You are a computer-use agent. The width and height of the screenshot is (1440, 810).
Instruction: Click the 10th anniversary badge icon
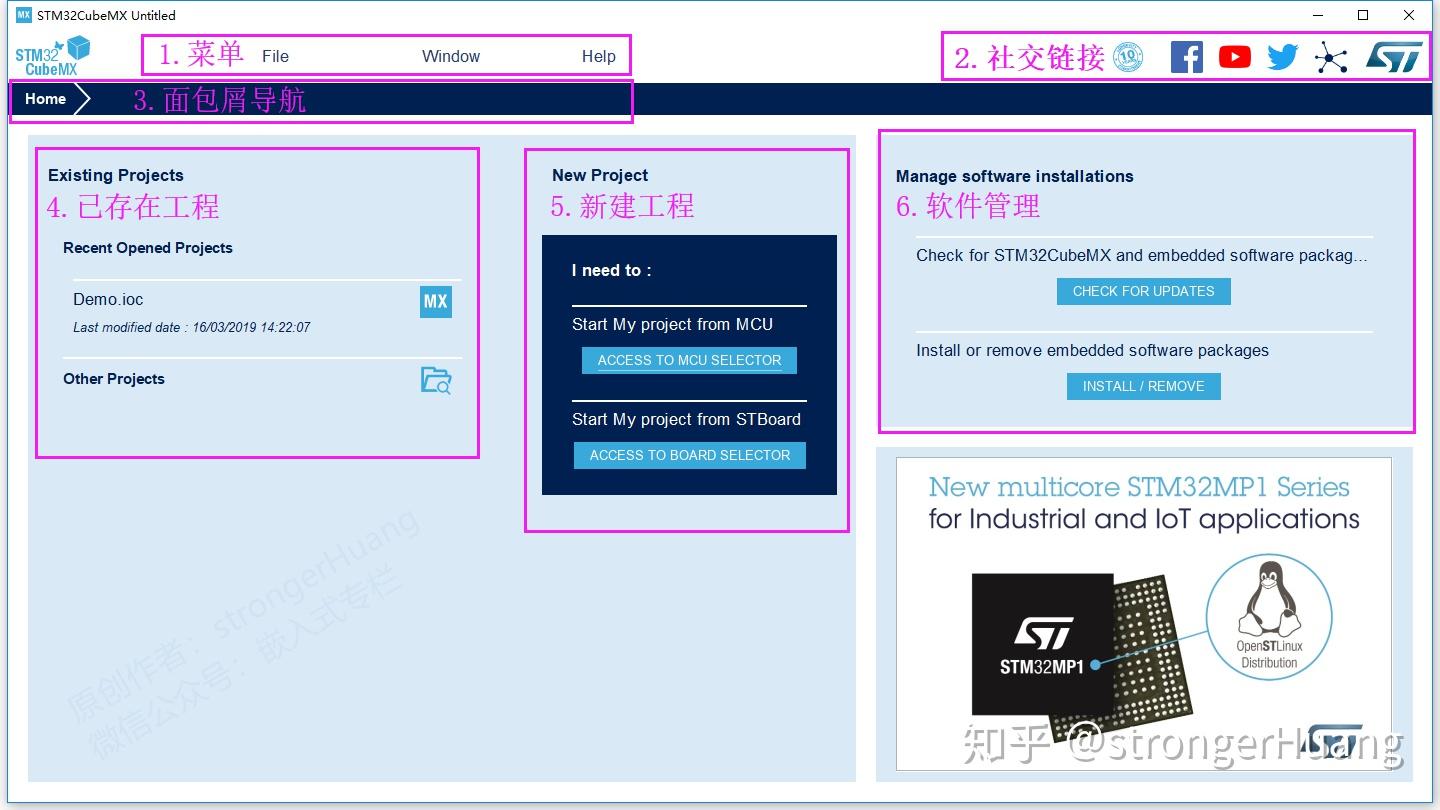(x=1128, y=57)
